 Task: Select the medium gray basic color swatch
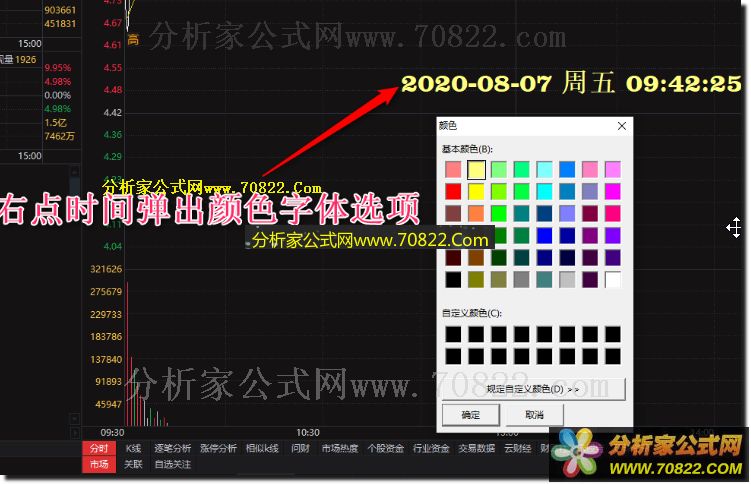pos(522,280)
